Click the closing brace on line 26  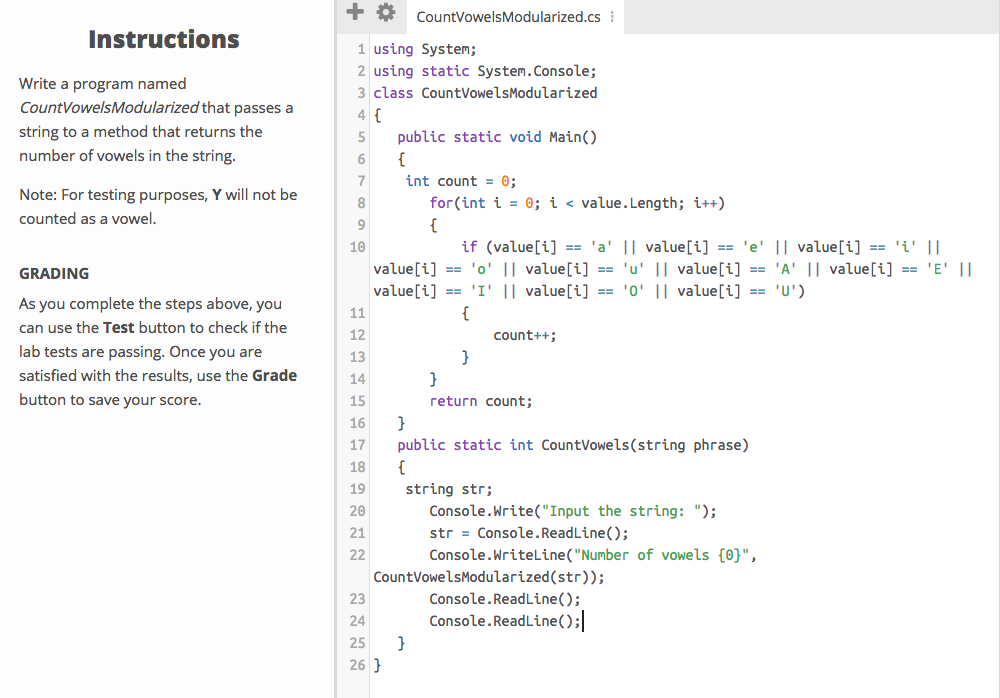377,664
